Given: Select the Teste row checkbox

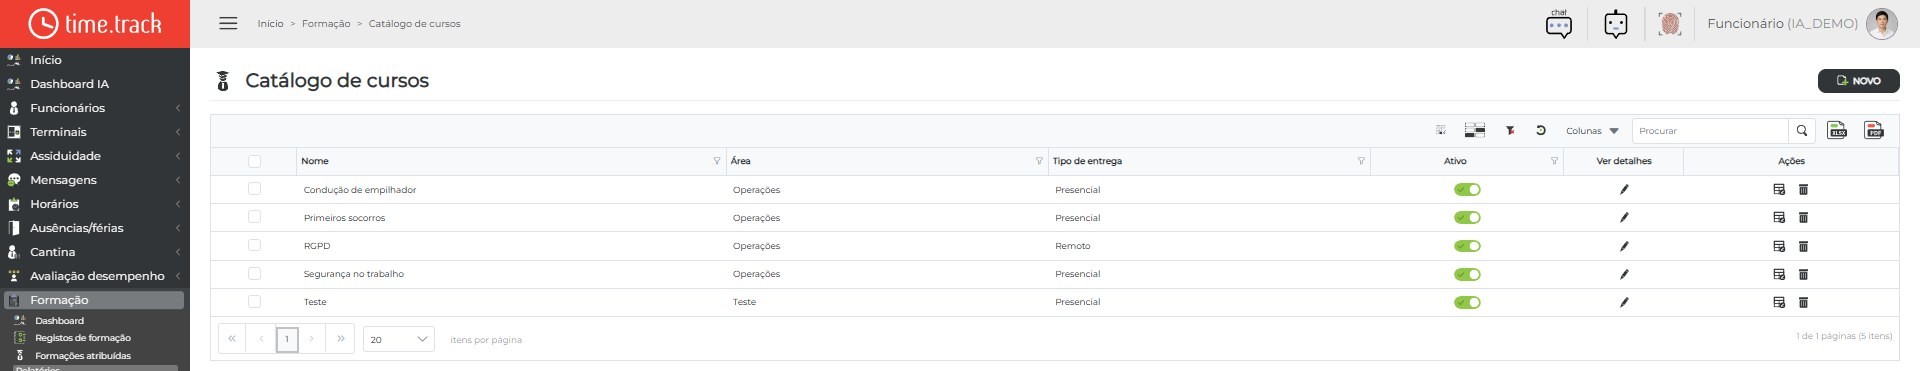Looking at the screenshot, I should (254, 301).
